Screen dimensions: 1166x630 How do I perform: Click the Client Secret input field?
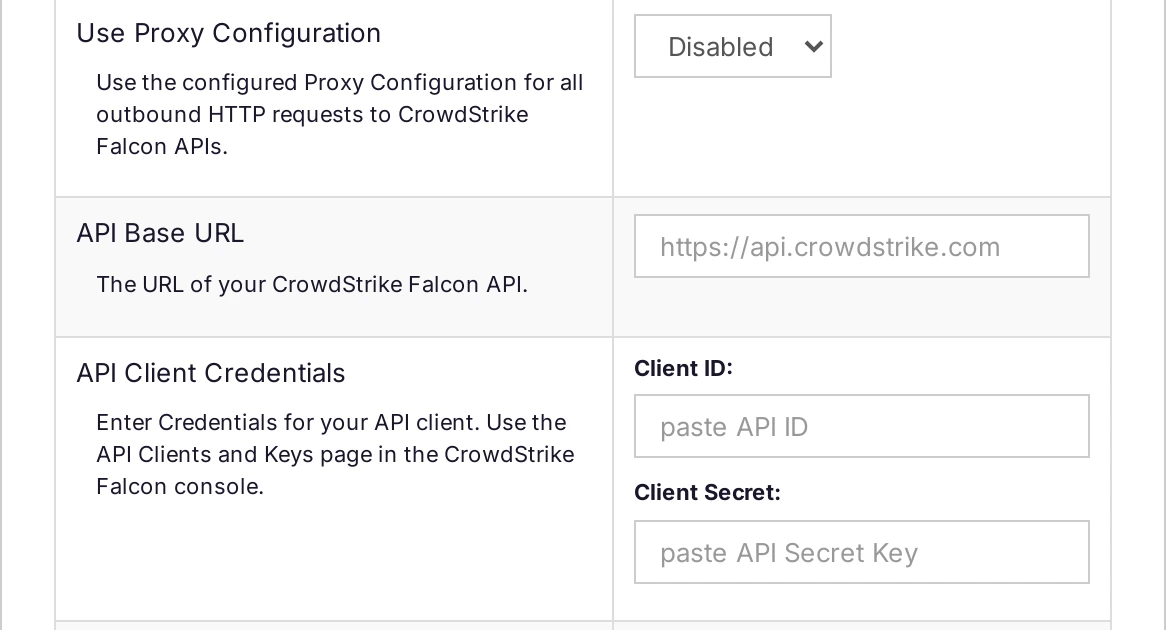tap(861, 552)
